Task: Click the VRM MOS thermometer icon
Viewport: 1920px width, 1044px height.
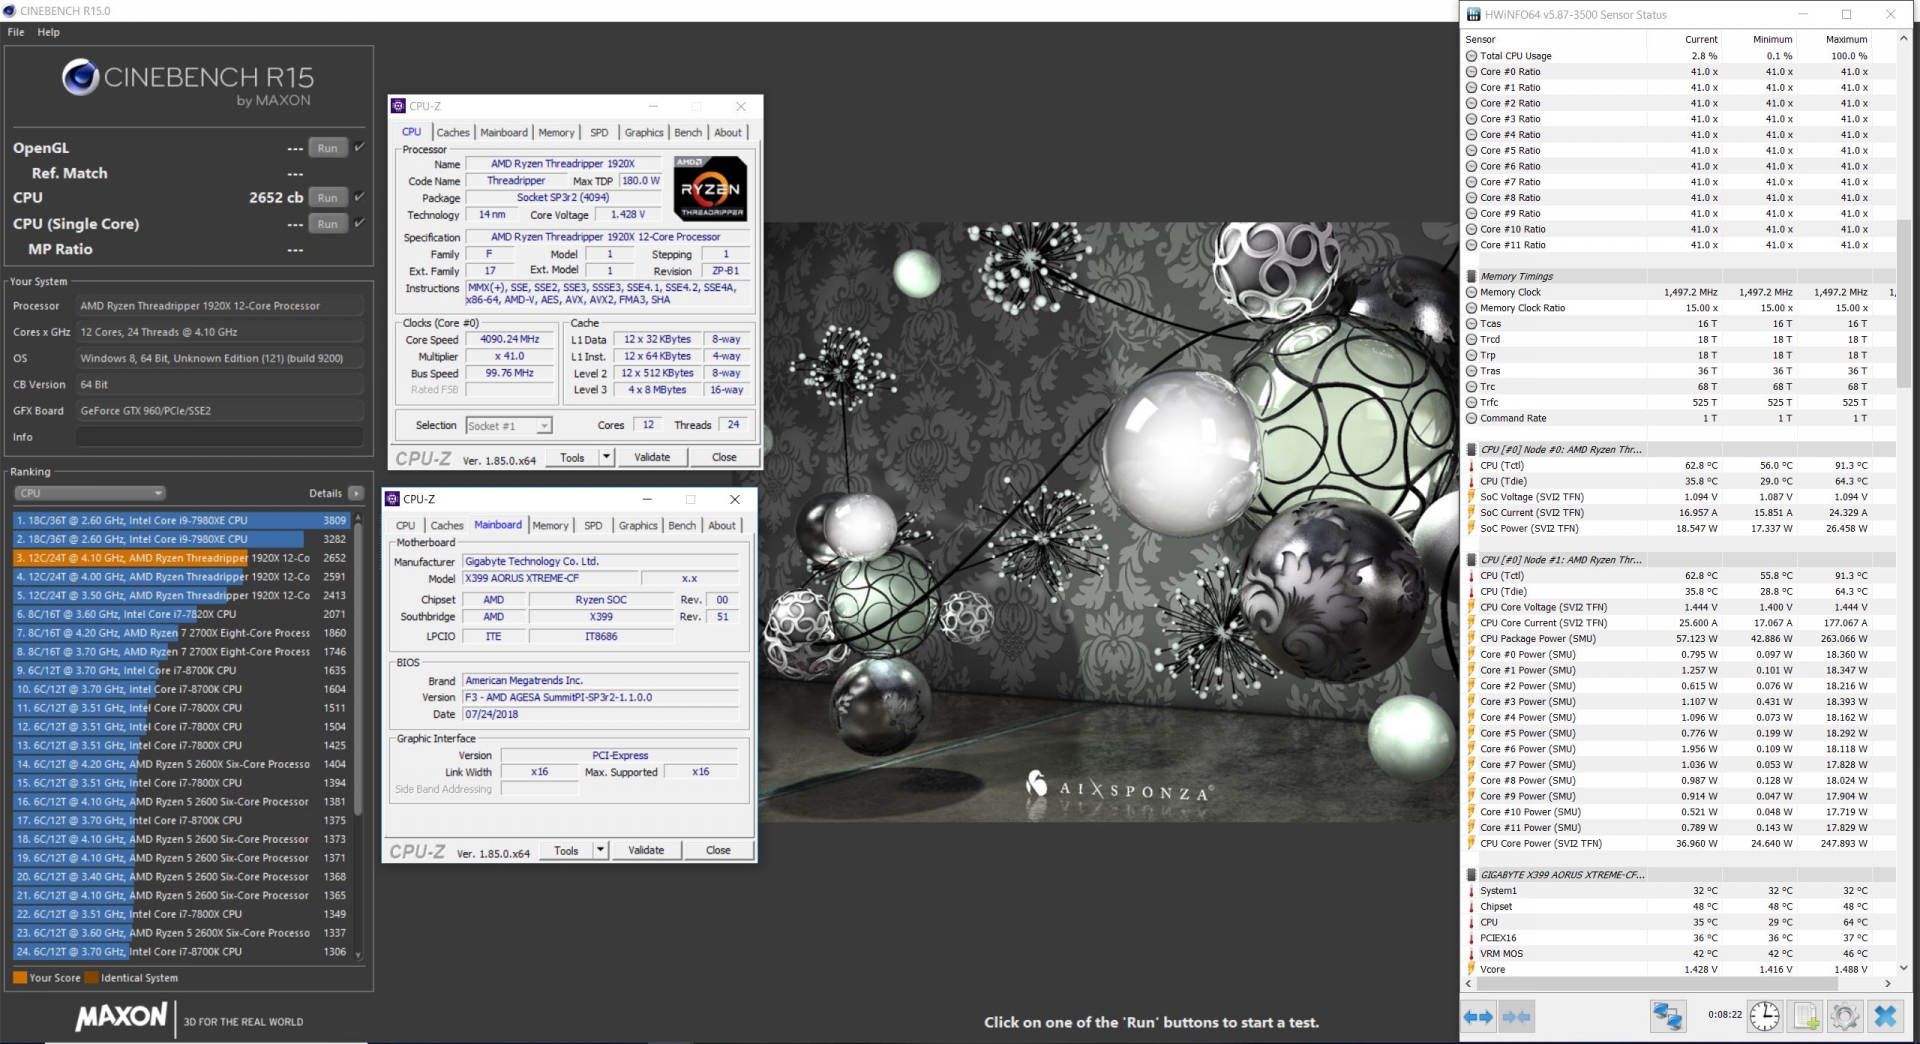Action: pos(1471,954)
